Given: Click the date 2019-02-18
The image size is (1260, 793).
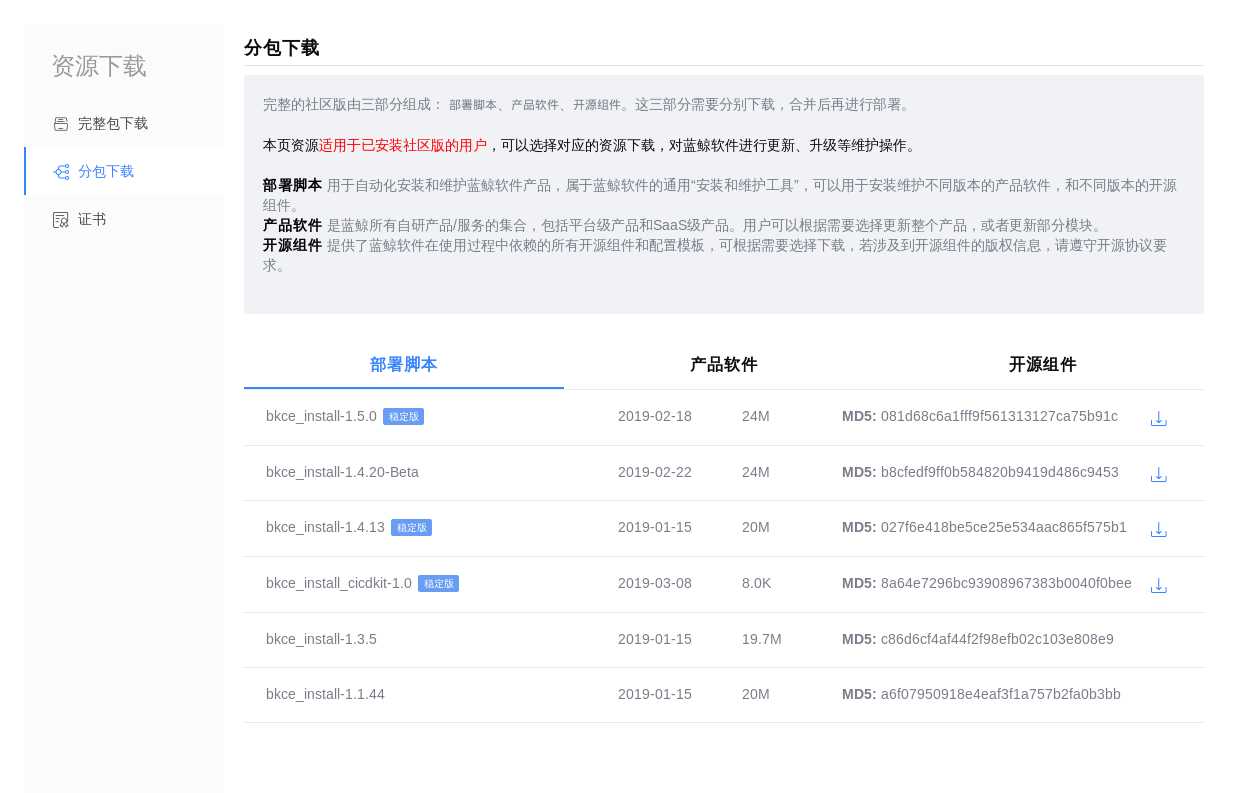Looking at the screenshot, I should pyautogui.click(x=655, y=416).
